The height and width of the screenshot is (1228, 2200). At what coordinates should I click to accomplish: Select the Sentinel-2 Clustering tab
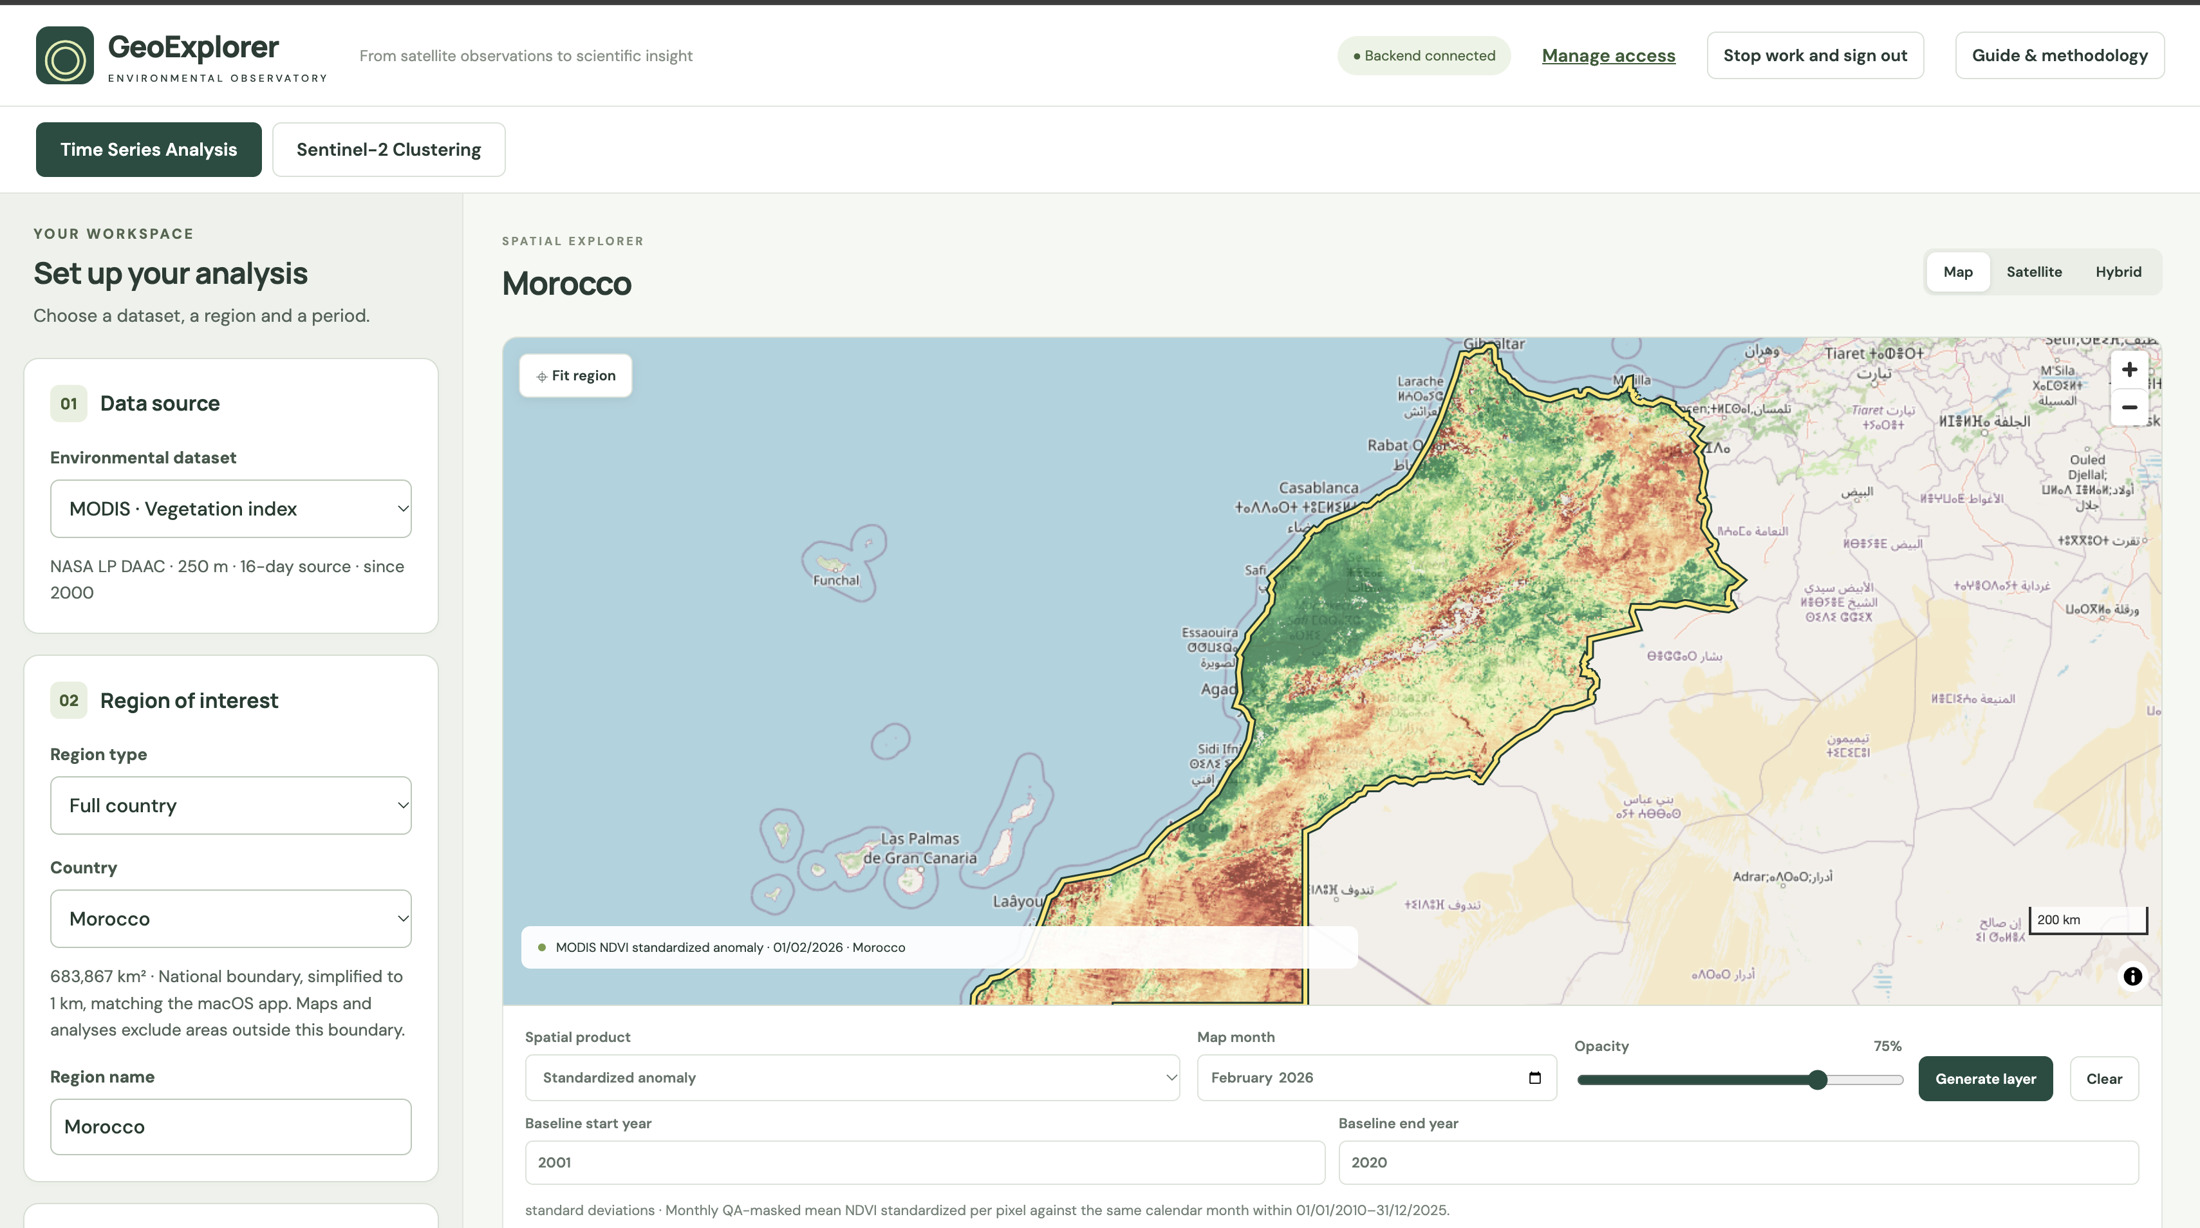click(389, 150)
